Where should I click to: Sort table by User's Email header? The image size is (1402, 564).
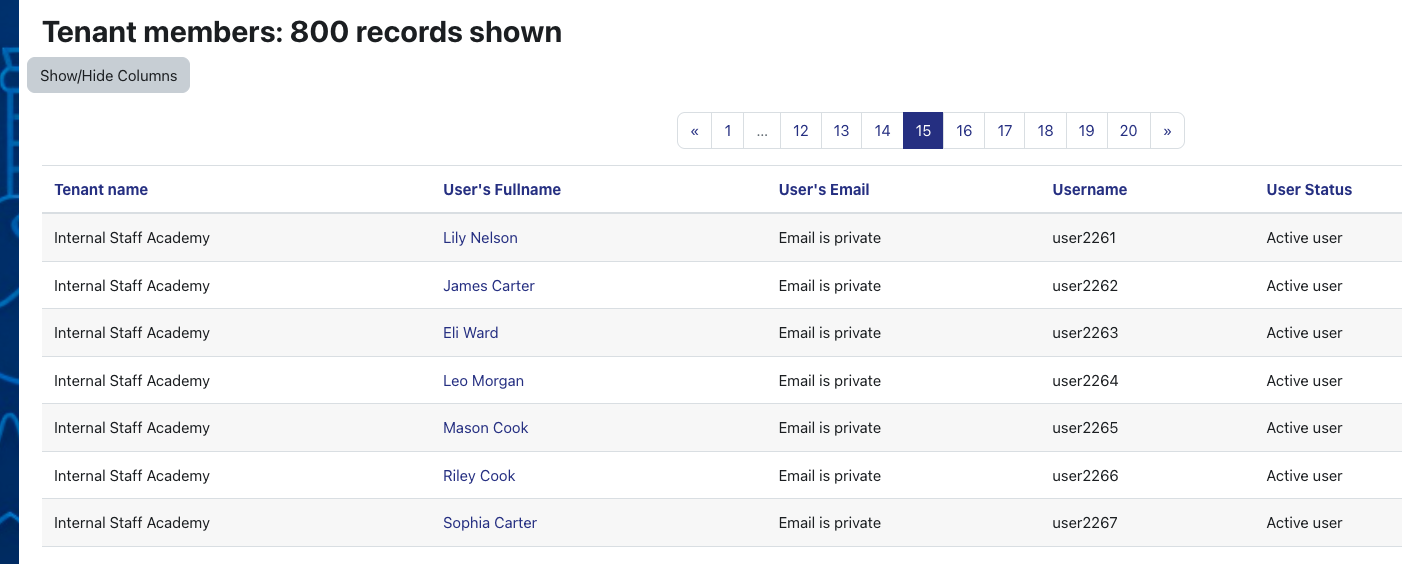[x=824, y=190]
